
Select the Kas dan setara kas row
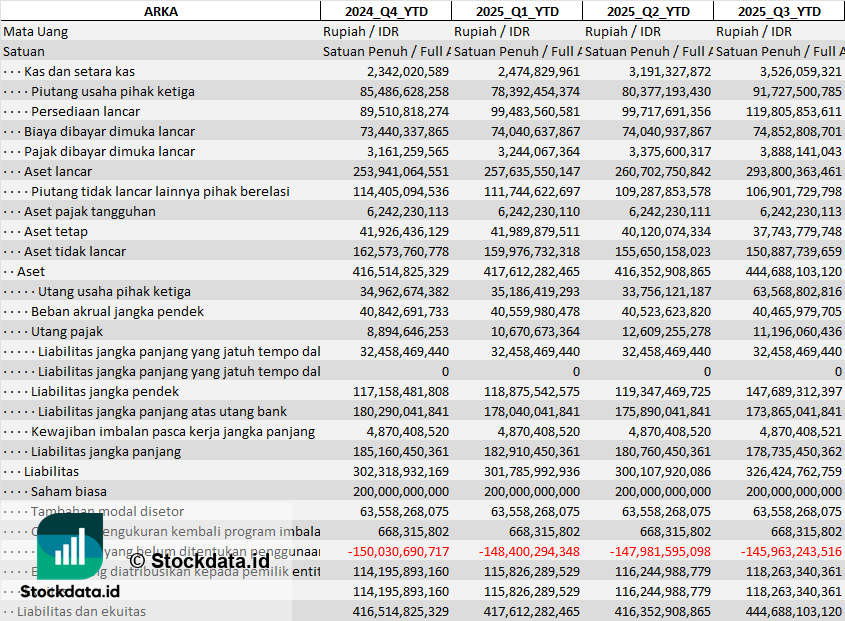(79, 71)
